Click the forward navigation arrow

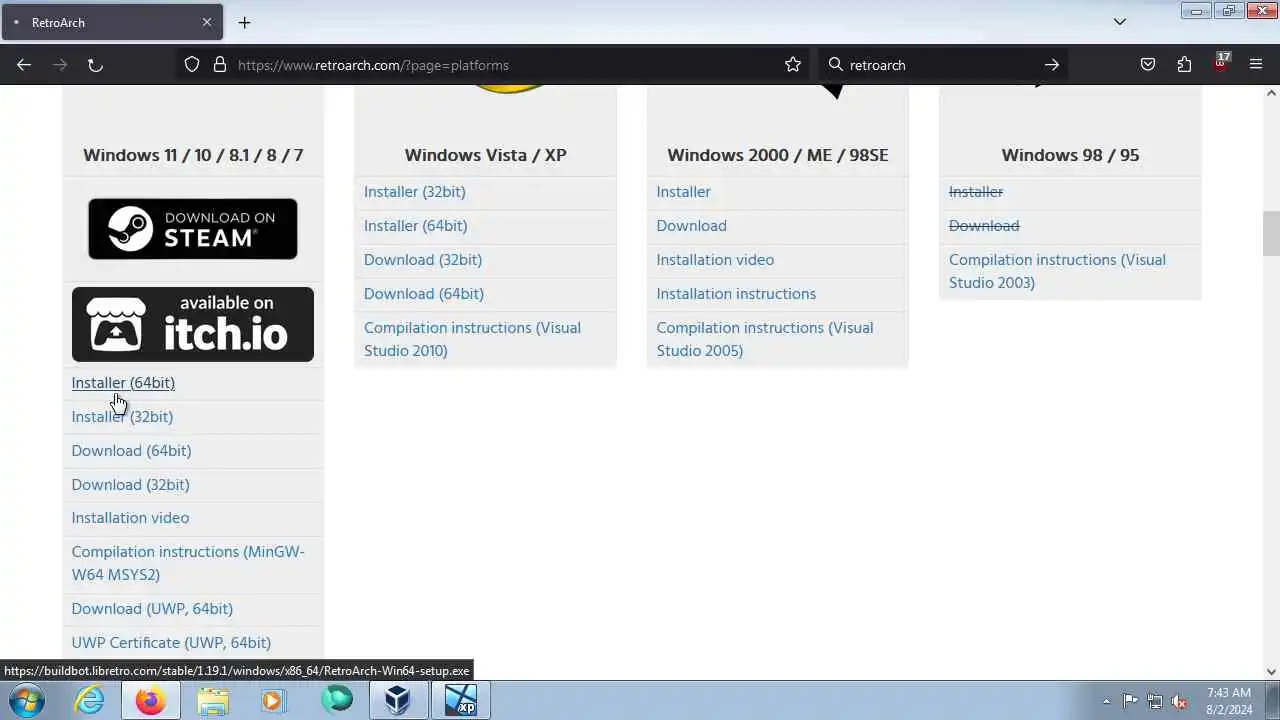[x=60, y=65]
